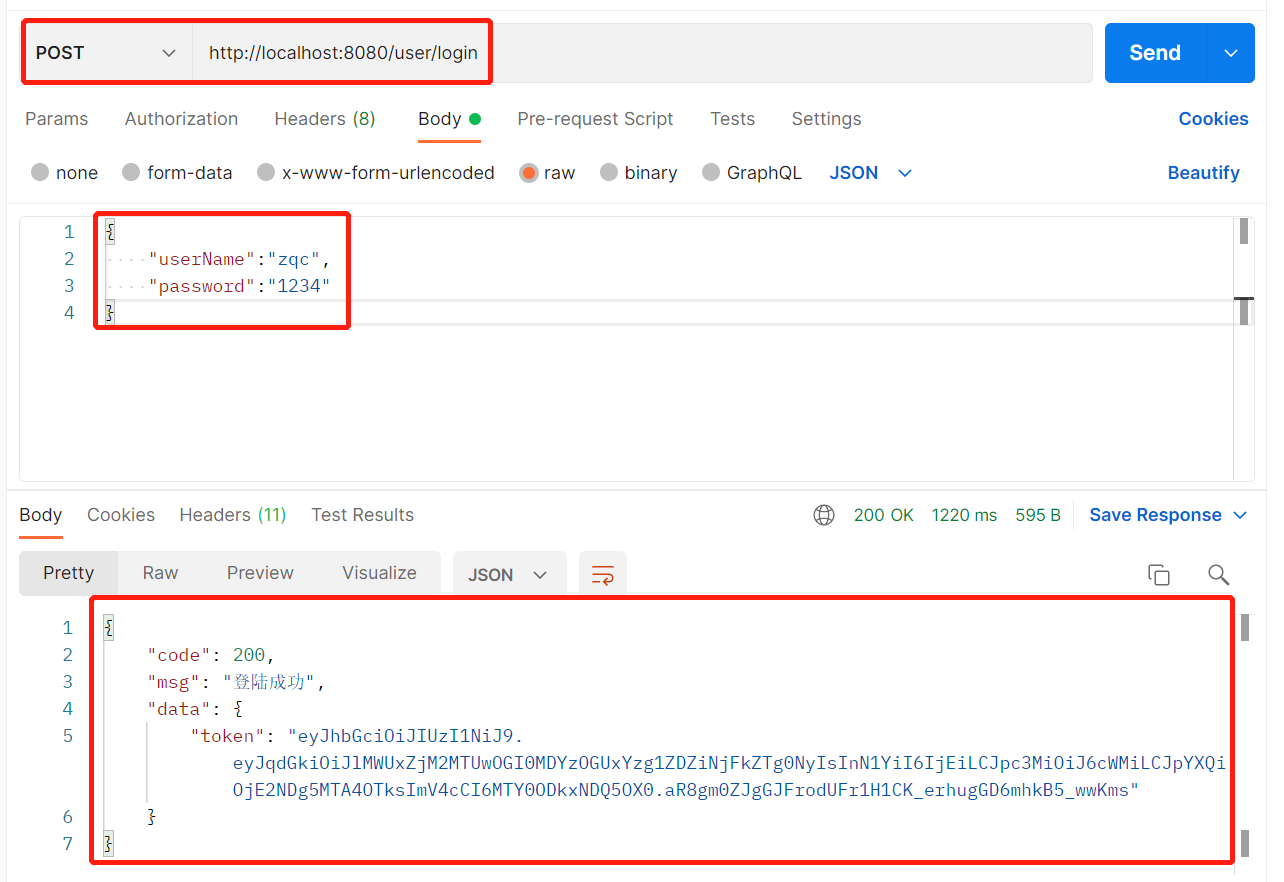Open the Tests tab

(x=733, y=119)
